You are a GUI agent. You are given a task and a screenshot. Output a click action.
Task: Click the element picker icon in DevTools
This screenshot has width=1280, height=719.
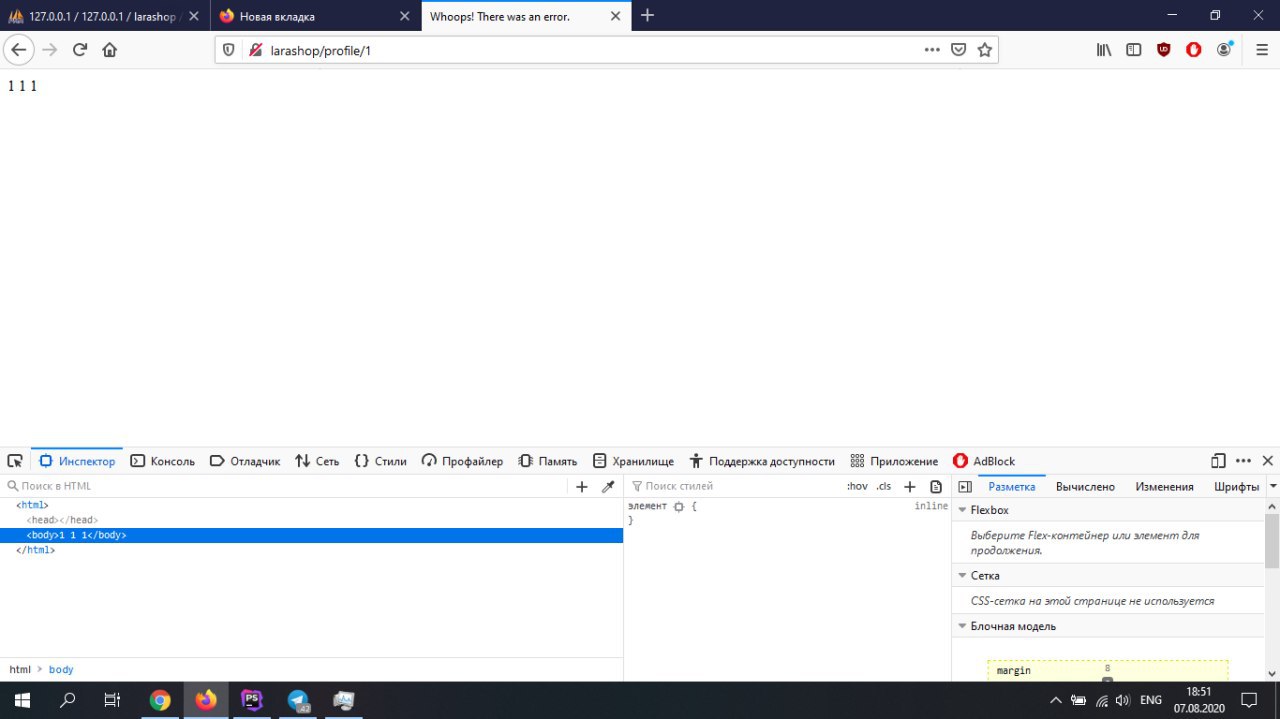click(x=15, y=461)
